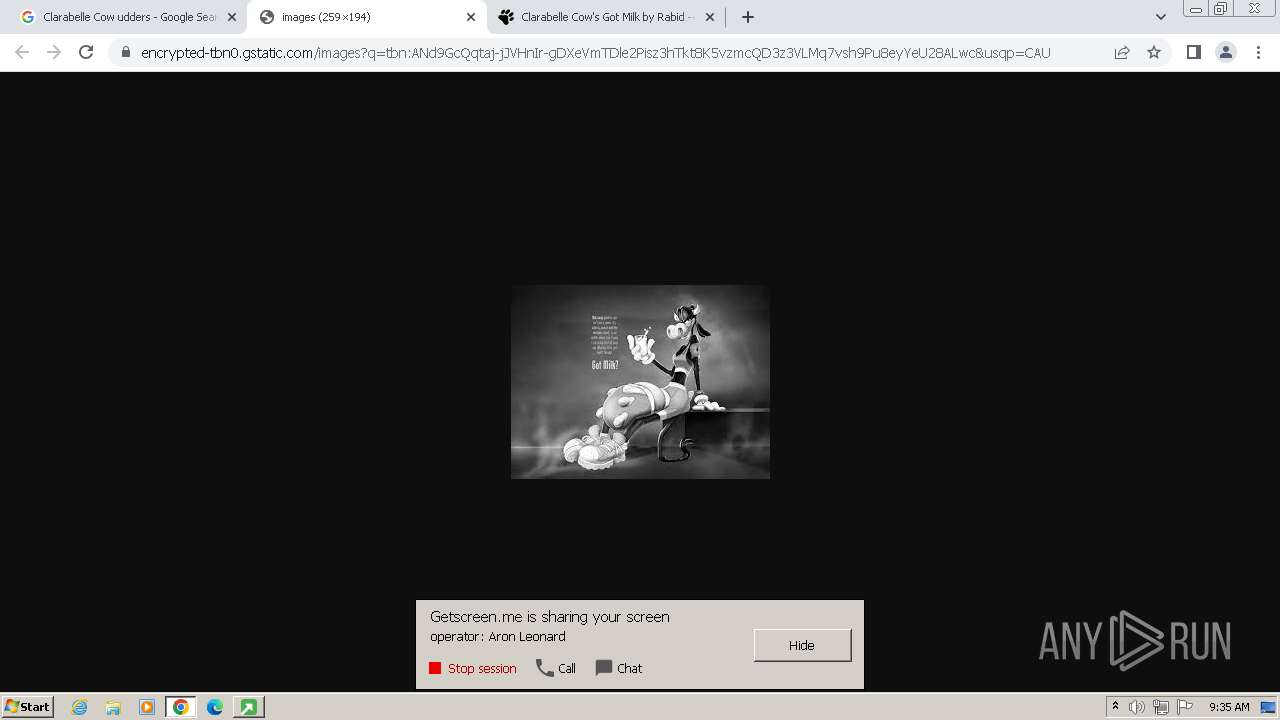The image size is (1280, 720).
Task: Share this page icon in address bar
Action: [x=1122, y=52]
